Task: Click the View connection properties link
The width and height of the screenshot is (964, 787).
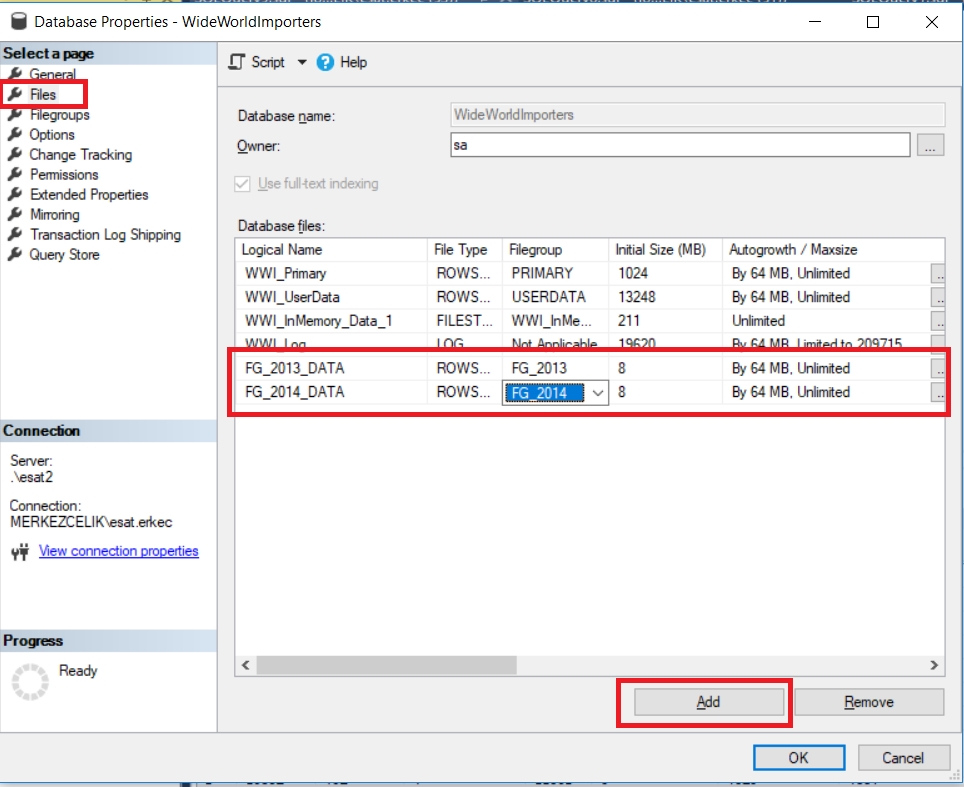Action: tap(118, 550)
